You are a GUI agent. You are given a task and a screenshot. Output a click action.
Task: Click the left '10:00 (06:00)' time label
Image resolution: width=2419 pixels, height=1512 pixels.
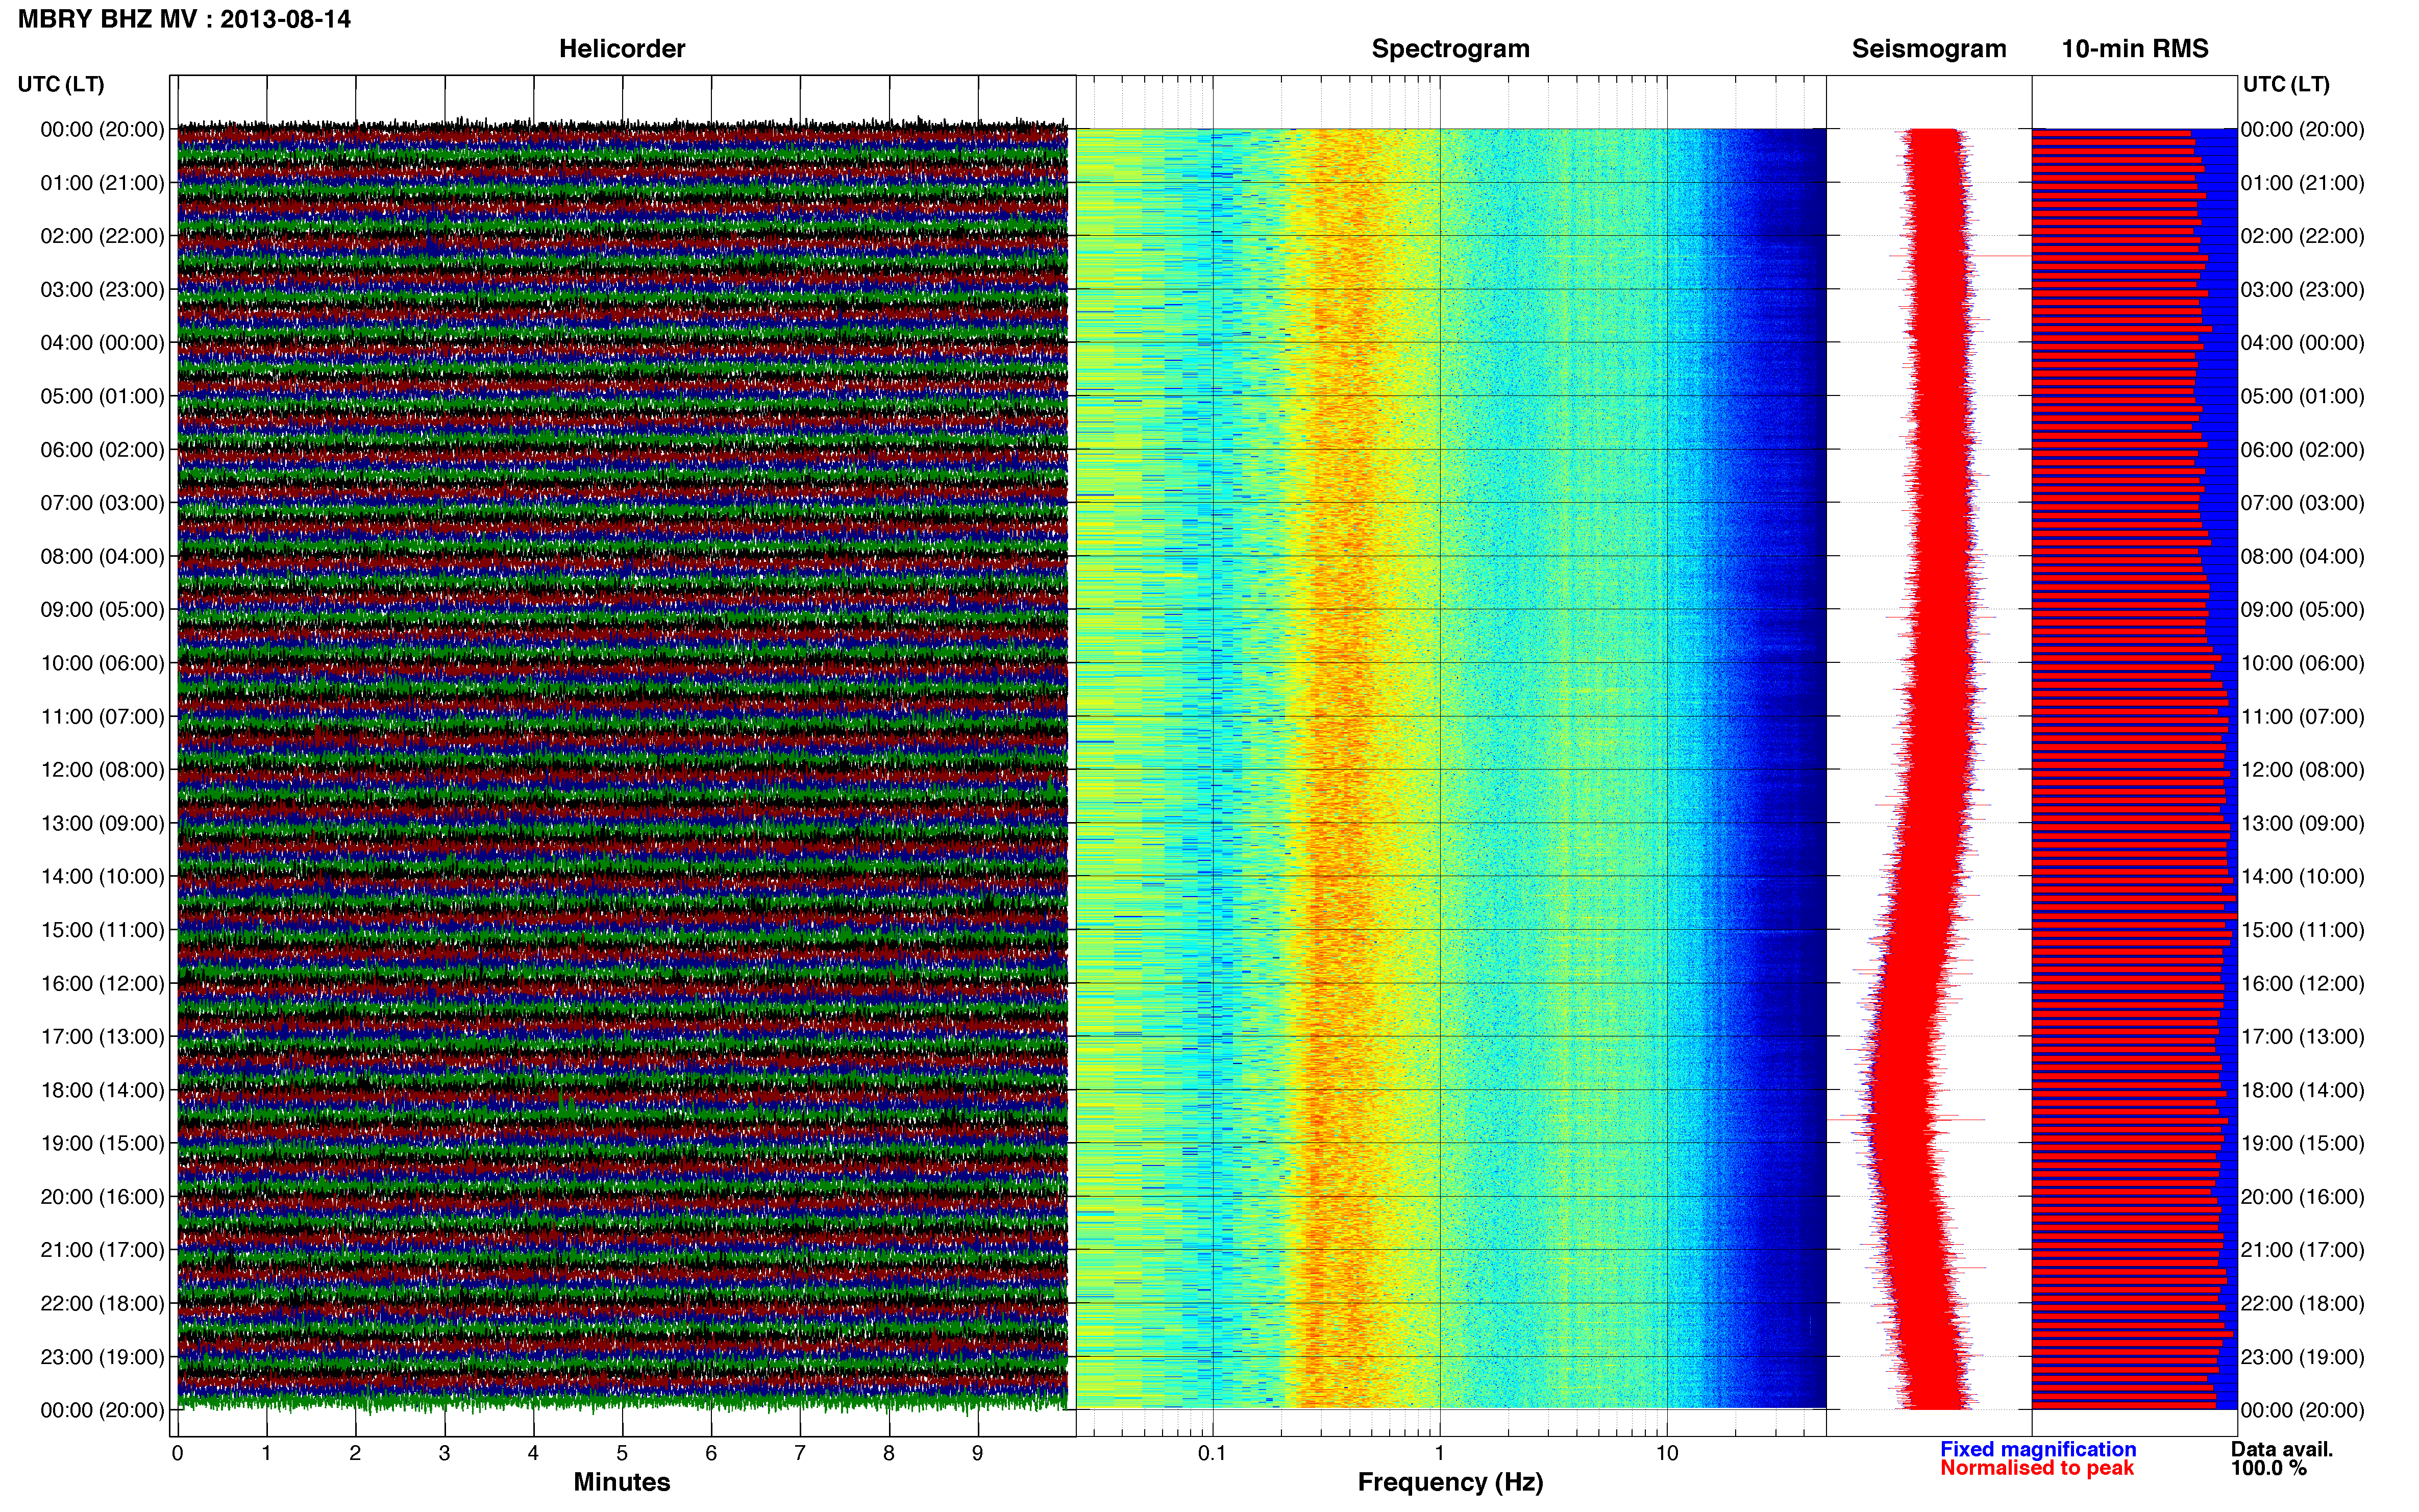pos(102,663)
